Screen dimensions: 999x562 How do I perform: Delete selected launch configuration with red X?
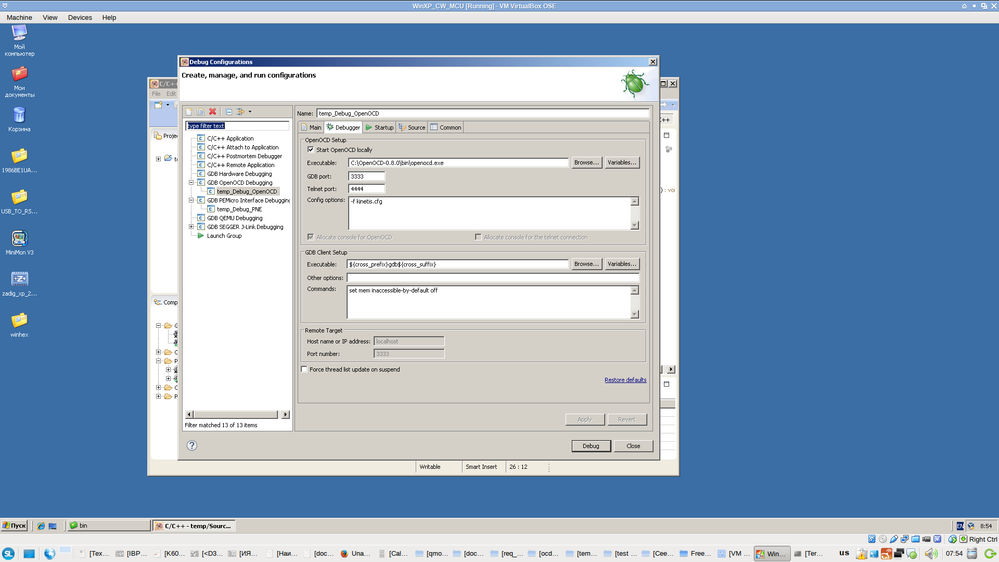click(213, 112)
